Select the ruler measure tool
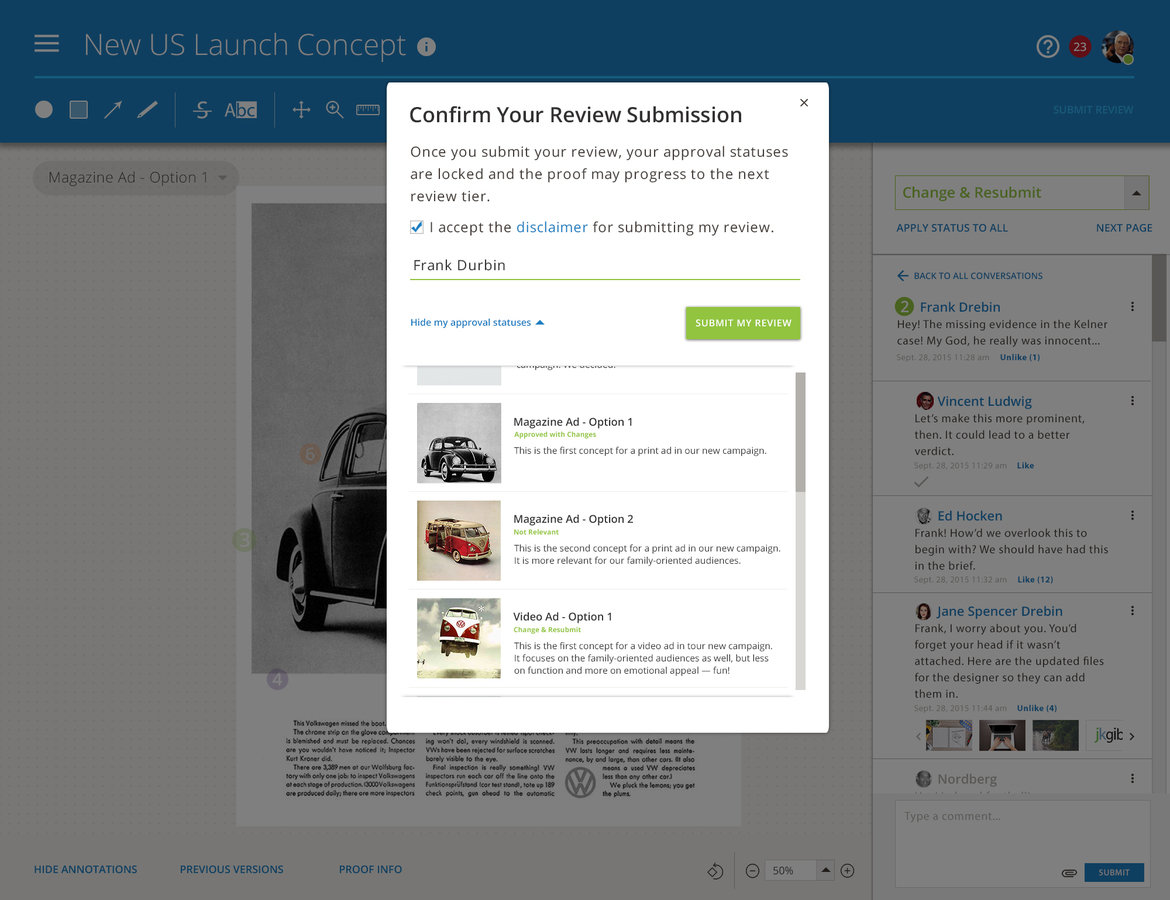The image size is (1170, 900). click(x=368, y=110)
